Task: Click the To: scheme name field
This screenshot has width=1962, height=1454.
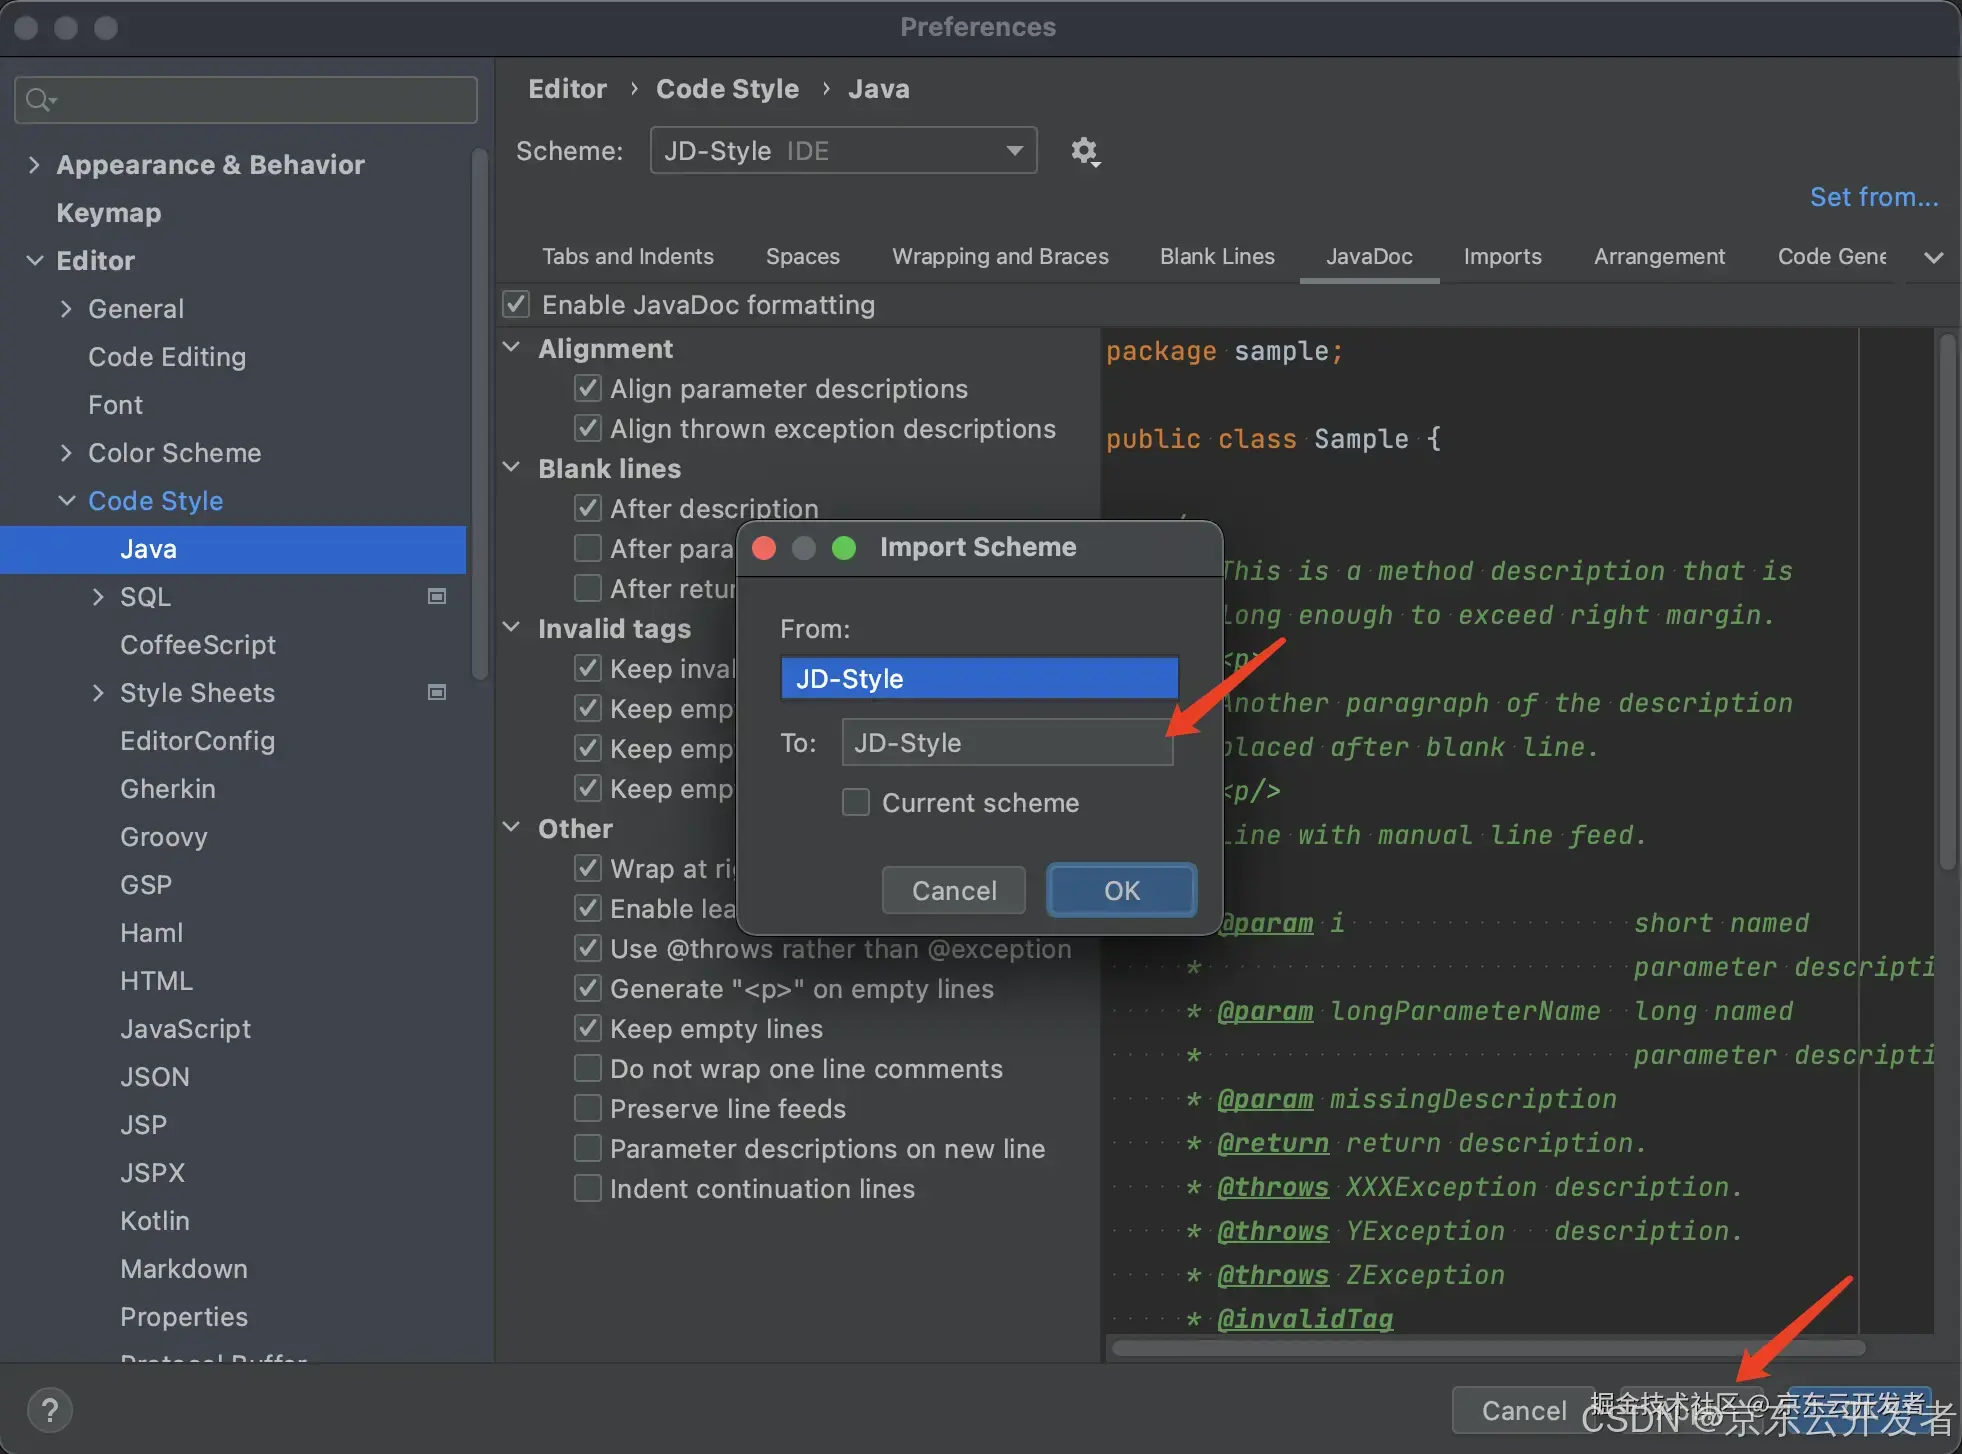Action: [x=1006, y=743]
